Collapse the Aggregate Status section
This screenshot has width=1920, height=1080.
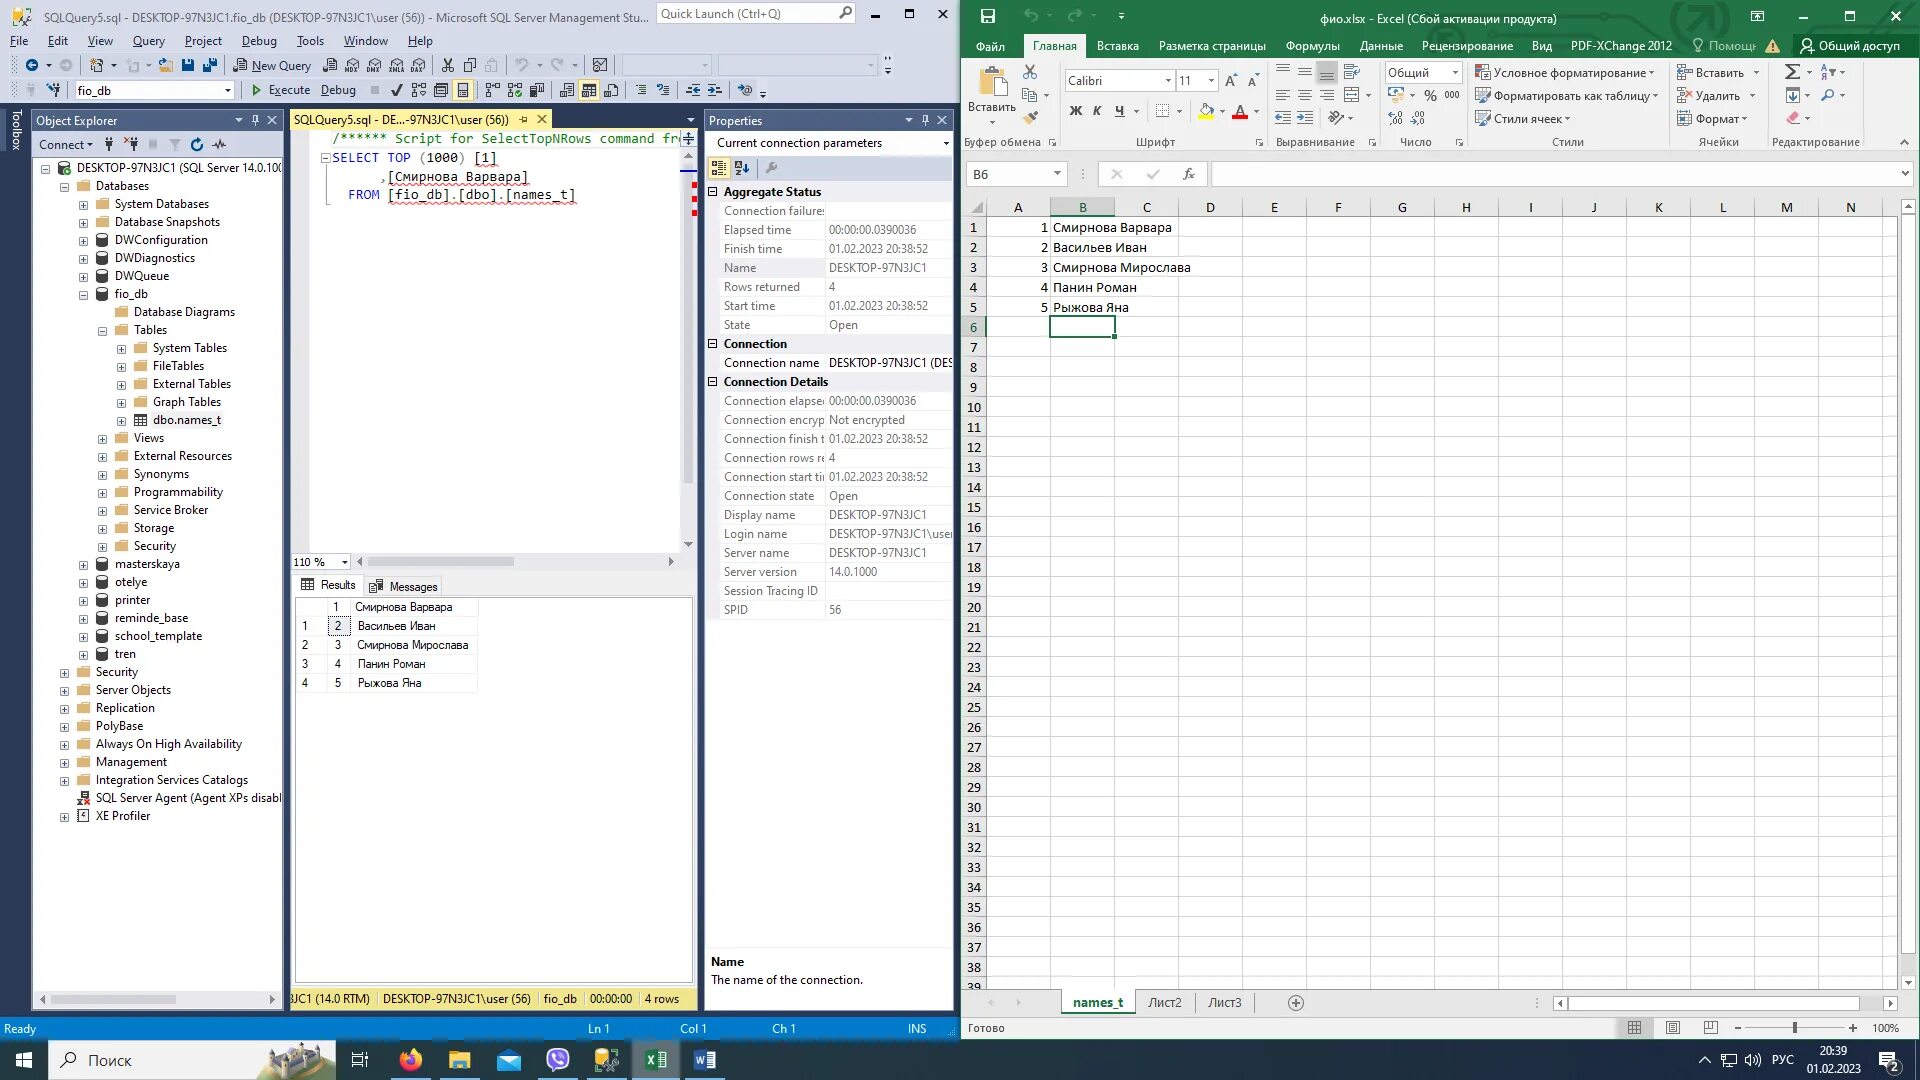point(713,192)
